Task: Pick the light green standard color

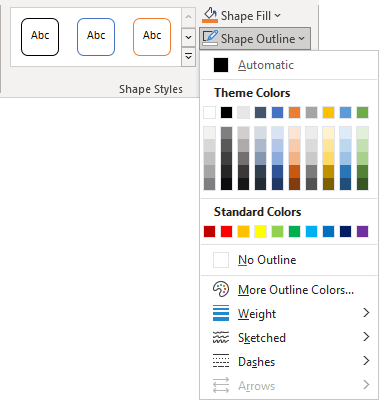Action: tap(277, 231)
